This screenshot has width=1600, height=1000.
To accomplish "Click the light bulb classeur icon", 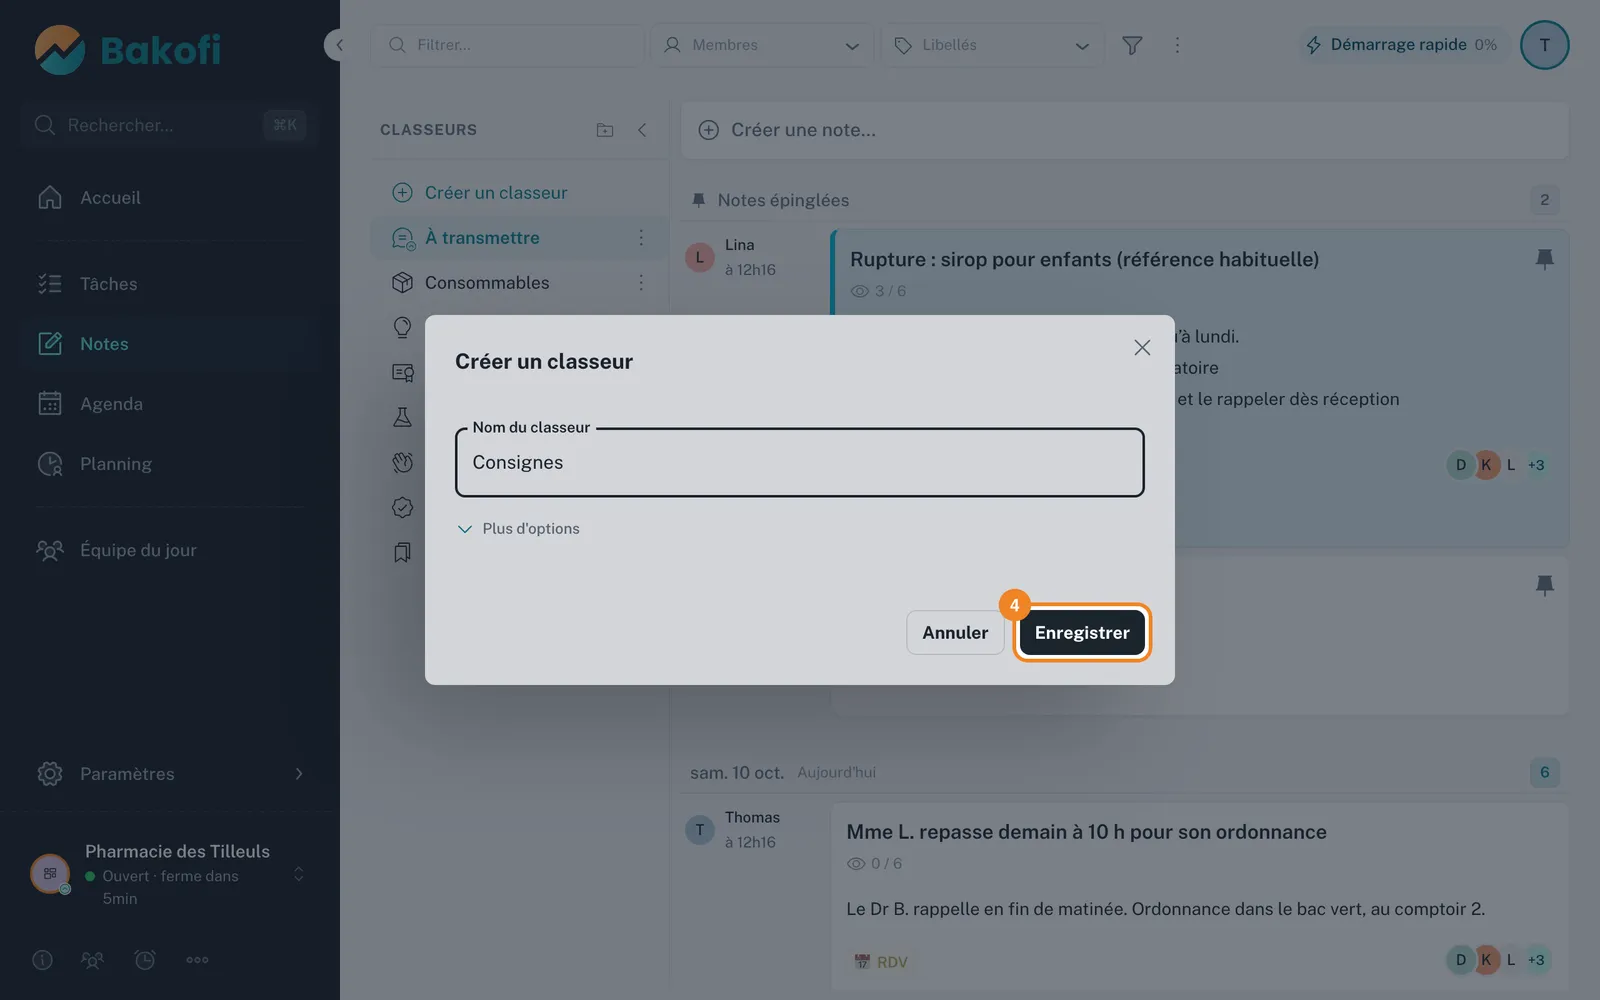I will pyautogui.click(x=402, y=328).
